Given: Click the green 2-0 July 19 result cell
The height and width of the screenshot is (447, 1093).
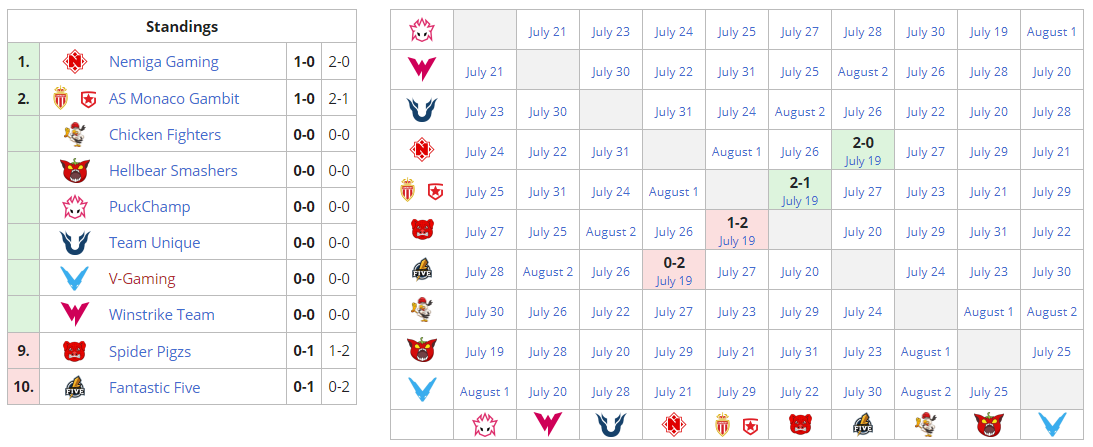Looking at the screenshot, I should pos(862,150).
